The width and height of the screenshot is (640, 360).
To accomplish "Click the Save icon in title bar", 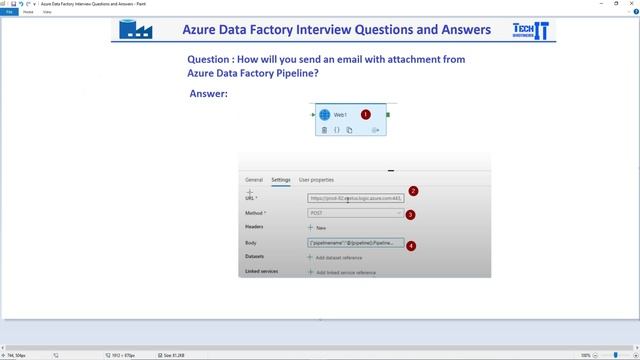I will click(x=13, y=4).
